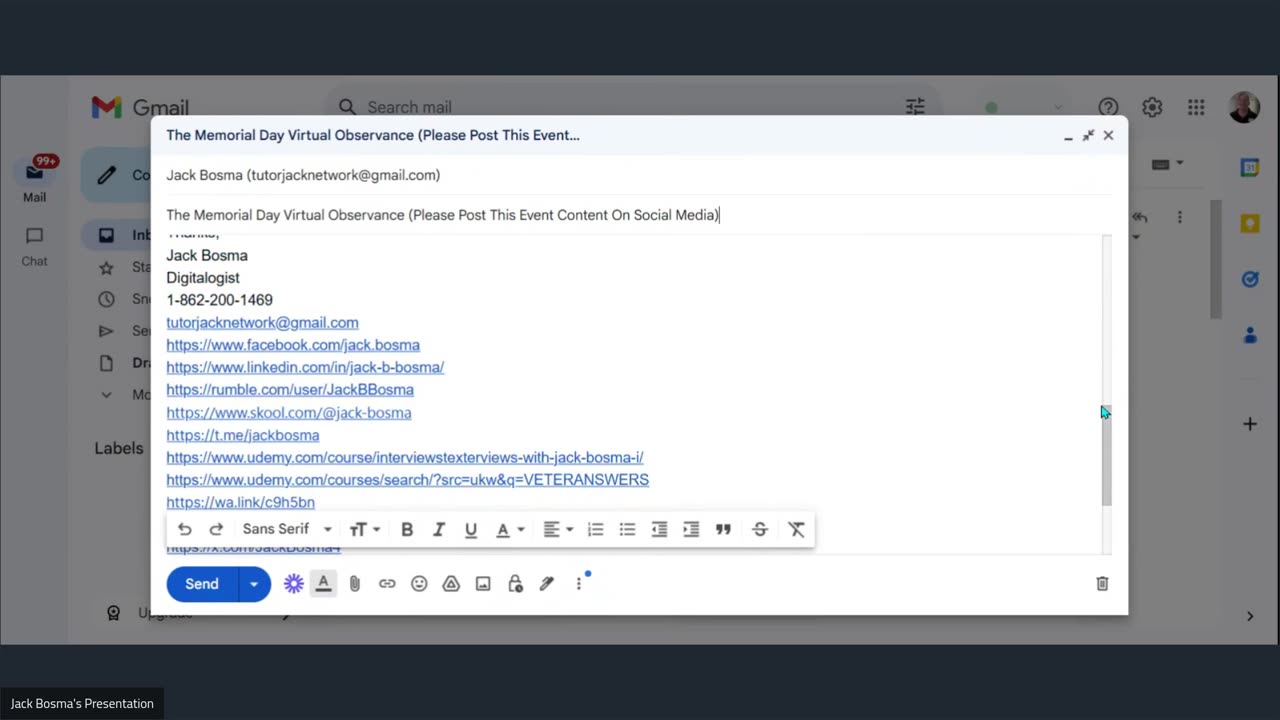This screenshot has height=720, width=1280.
Task: Toggle strikethrough formatting
Action: pyautogui.click(x=760, y=530)
